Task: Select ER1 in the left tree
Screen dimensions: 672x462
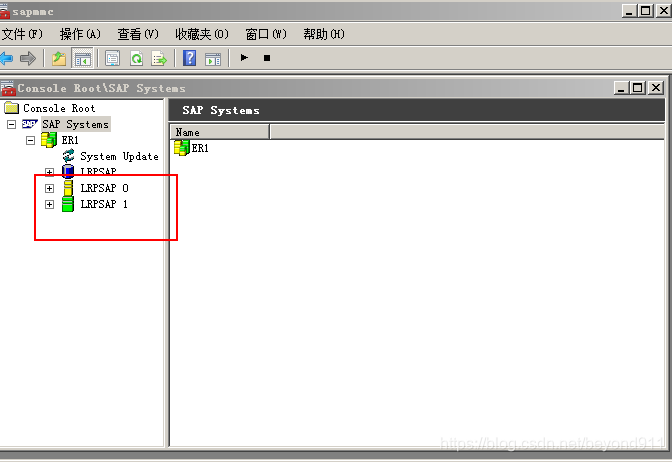Action: pos(70,140)
